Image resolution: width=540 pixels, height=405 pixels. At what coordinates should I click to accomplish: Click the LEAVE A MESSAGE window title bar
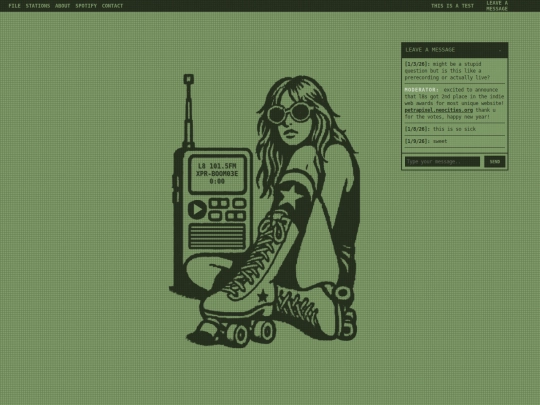[x=454, y=50]
